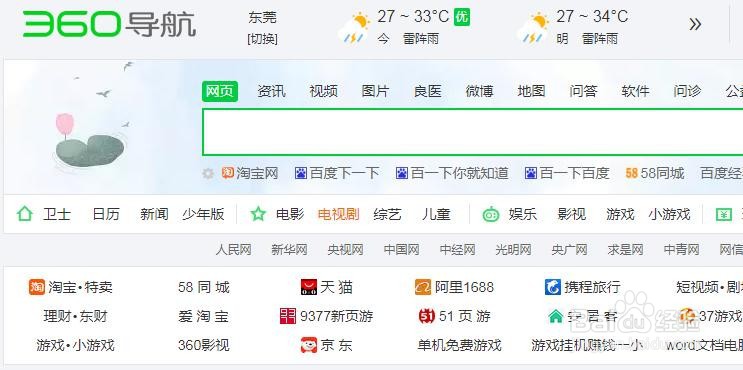
Task: Open the 新华网 news site link
Action: point(289,249)
